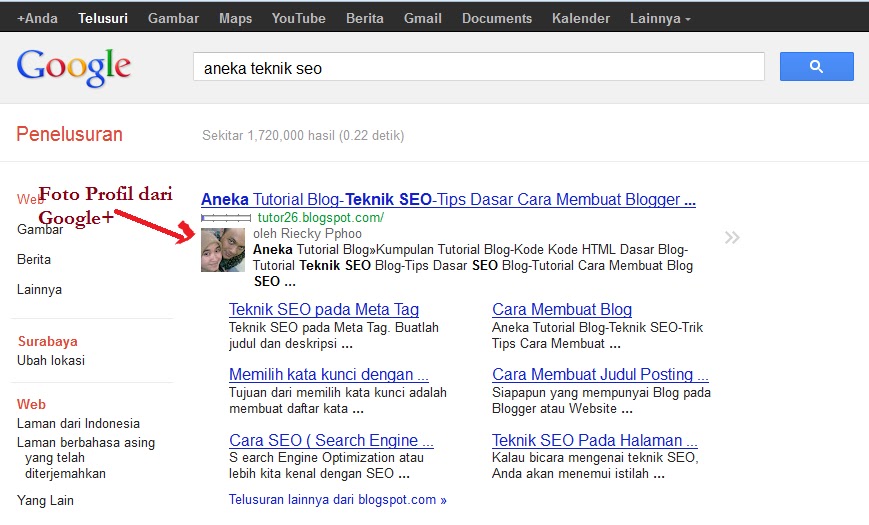This screenshot has height=525, width=869.
Task: Filter by 'Laman dari Indonesia'
Action: pos(78,424)
